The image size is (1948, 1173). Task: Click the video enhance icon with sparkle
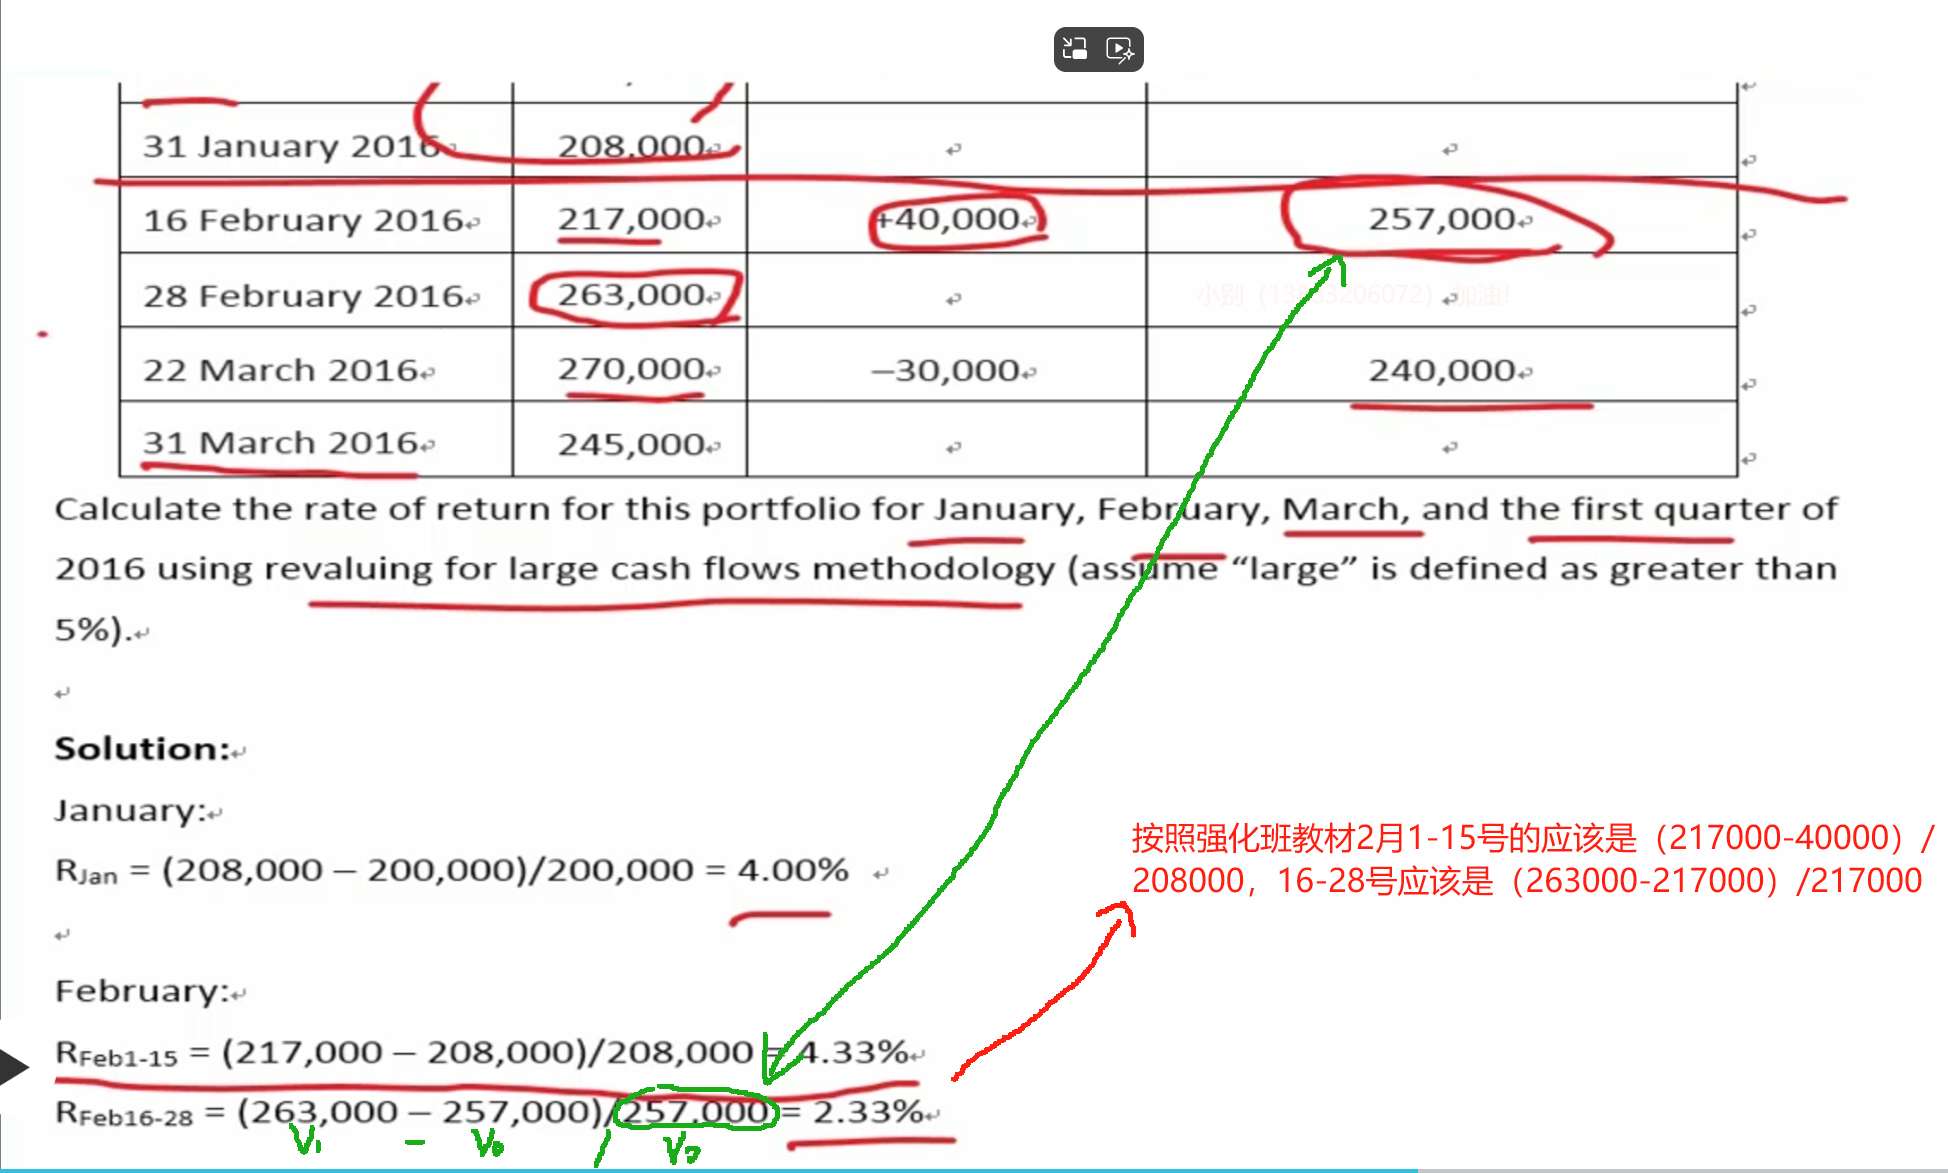1120,49
